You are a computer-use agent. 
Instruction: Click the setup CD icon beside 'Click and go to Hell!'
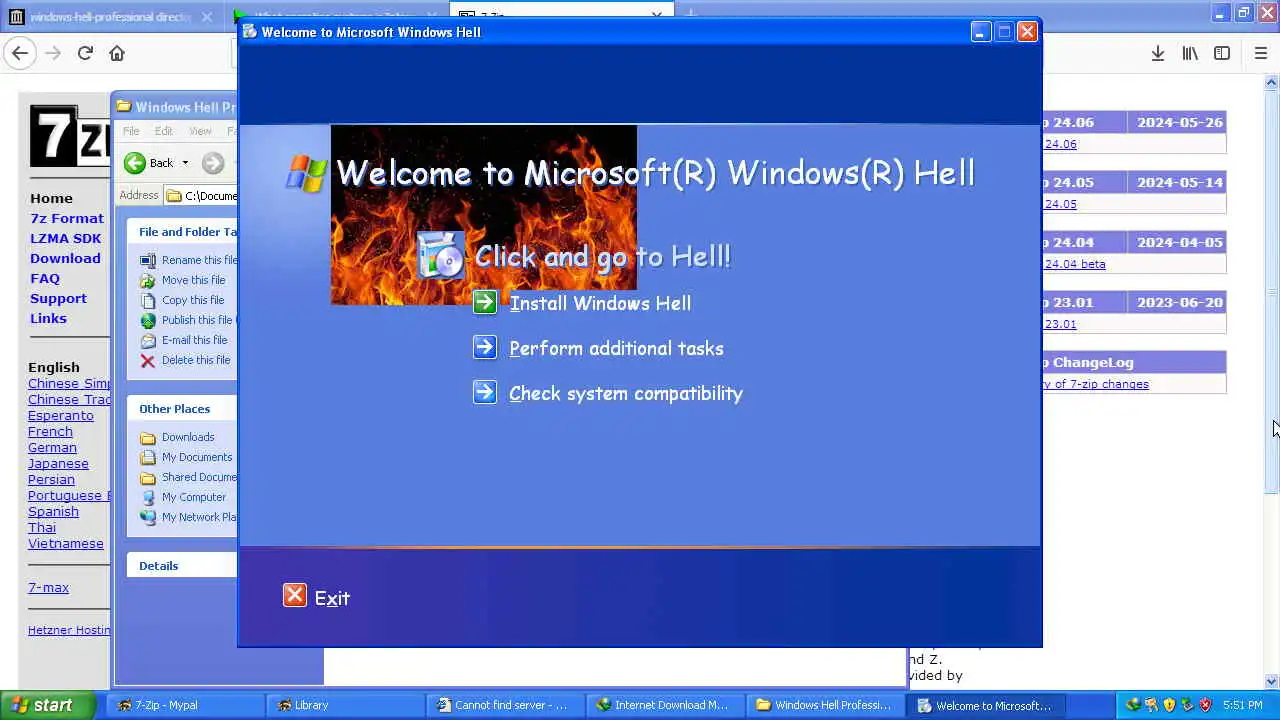tap(441, 255)
